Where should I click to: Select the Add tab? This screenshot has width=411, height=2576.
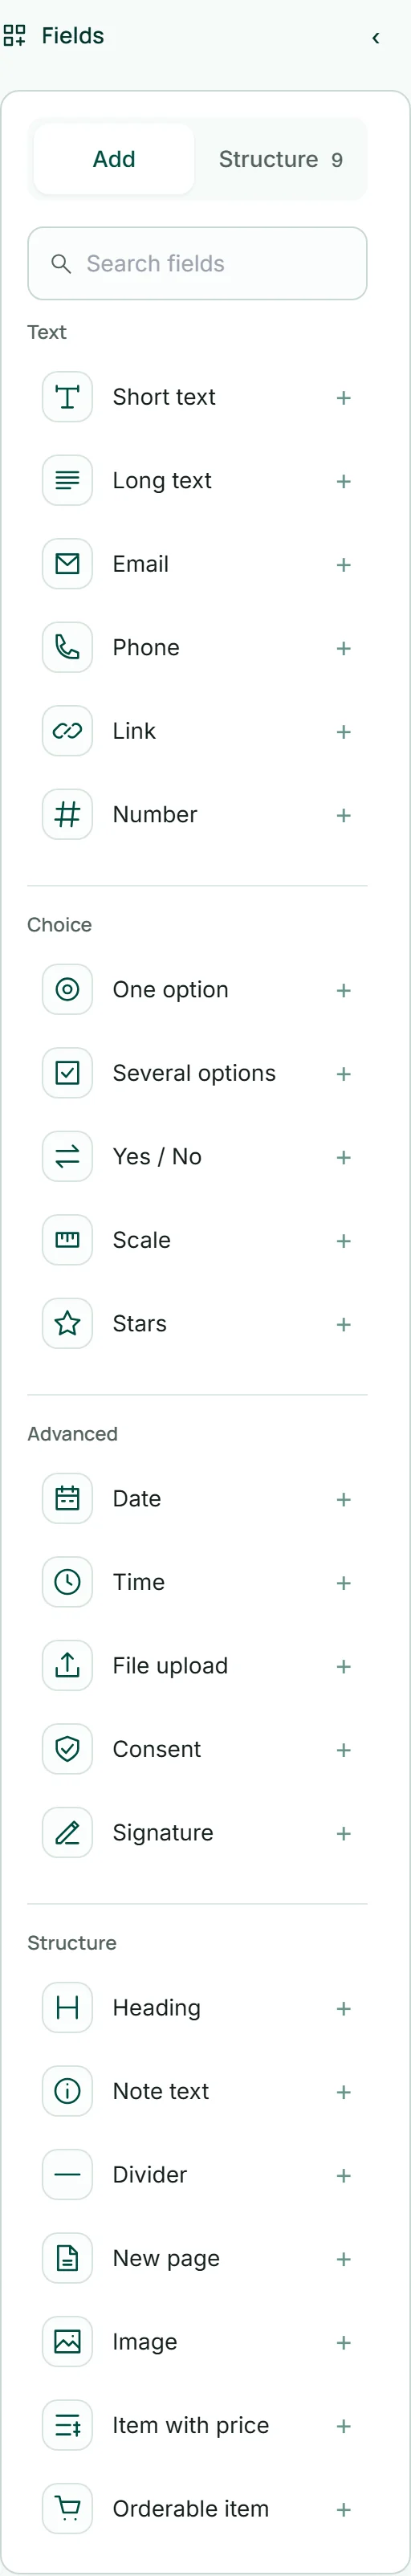(114, 159)
